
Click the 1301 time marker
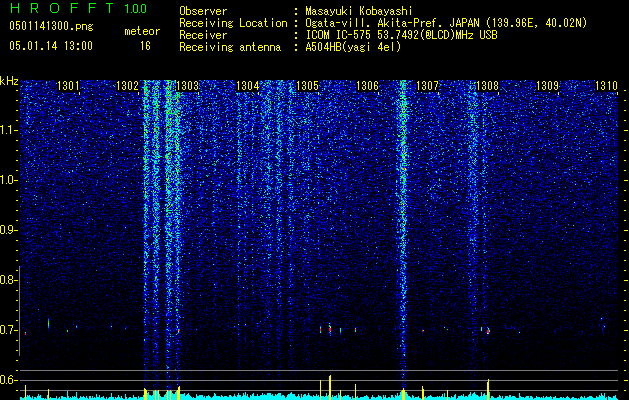pos(68,86)
